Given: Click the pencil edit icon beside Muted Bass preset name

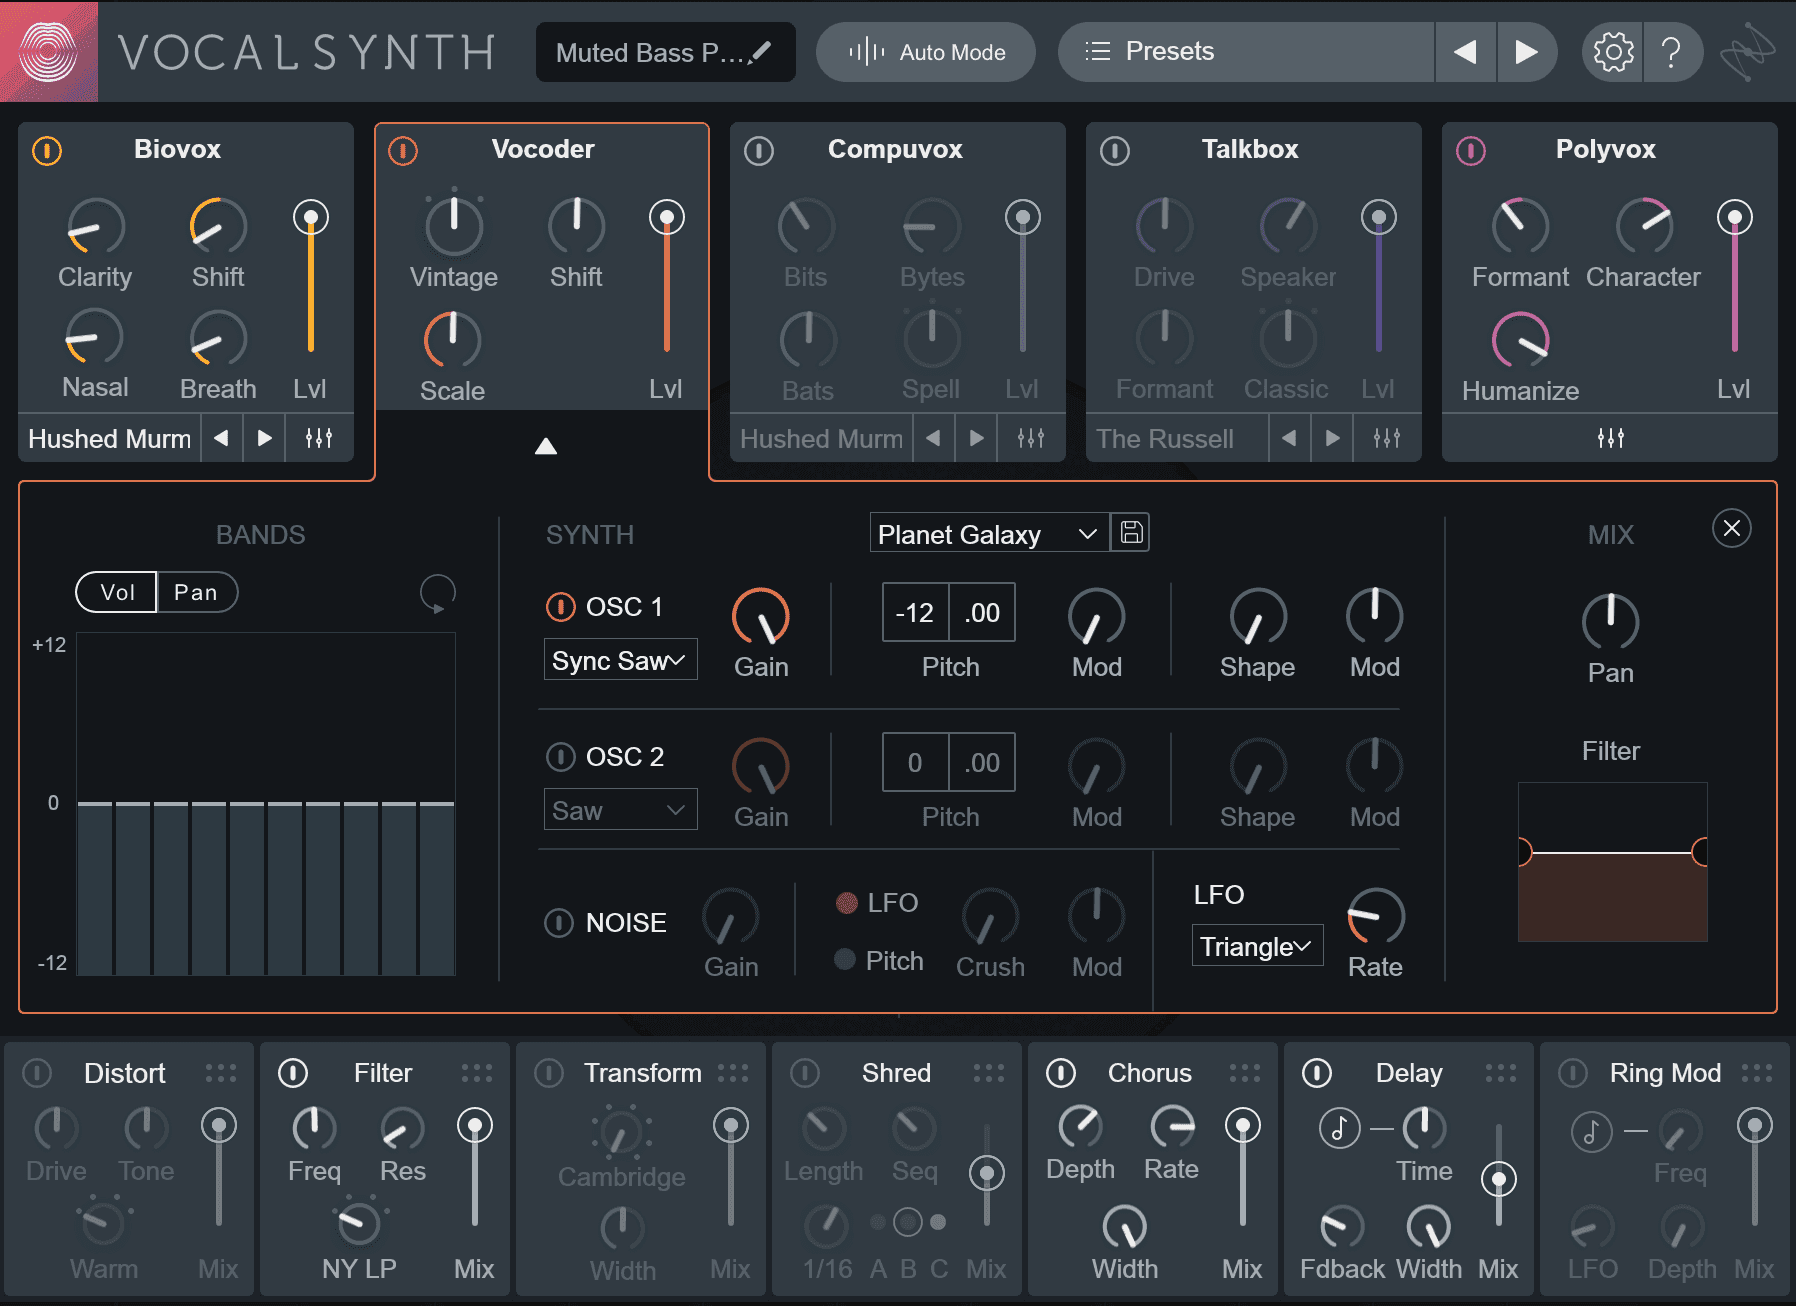Looking at the screenshot, I should click(761, 51).
